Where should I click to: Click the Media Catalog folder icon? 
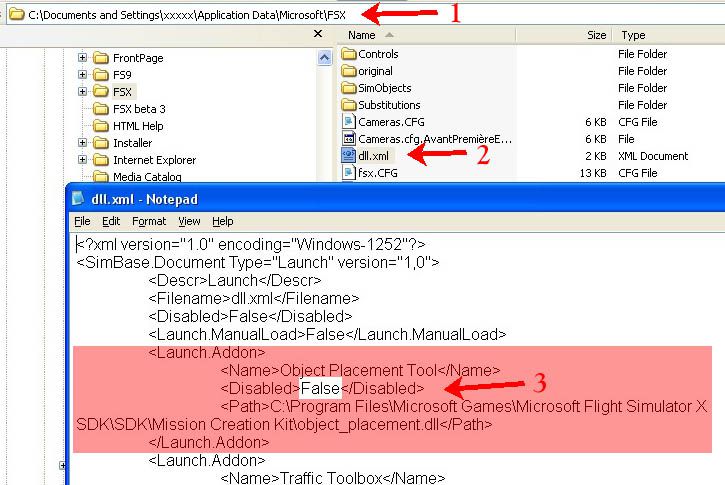click(100, 176)
